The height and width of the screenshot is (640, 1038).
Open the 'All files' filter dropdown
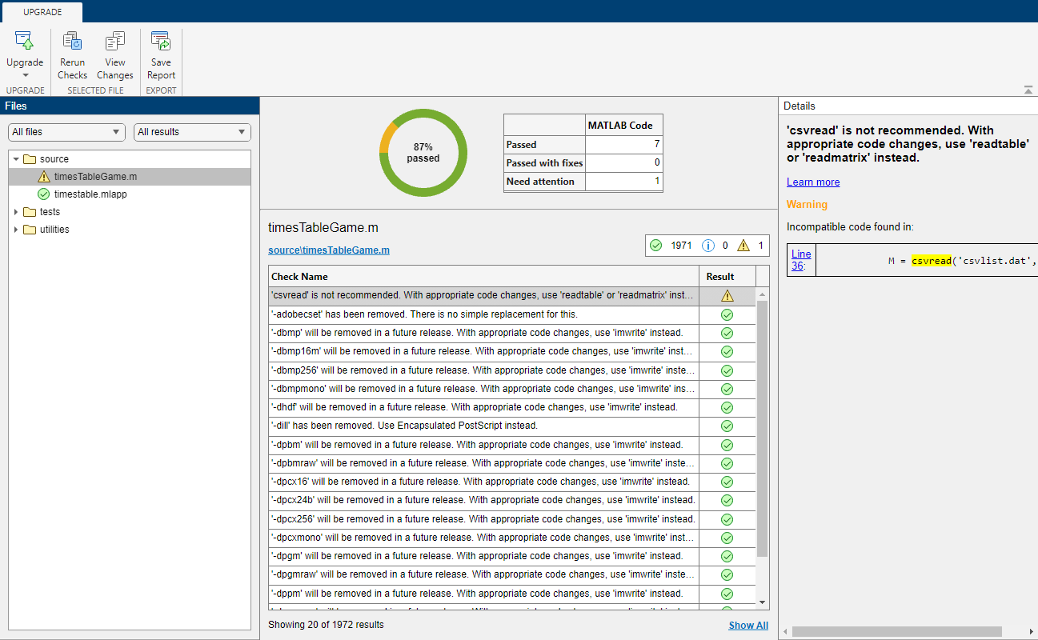coord(65,132)
